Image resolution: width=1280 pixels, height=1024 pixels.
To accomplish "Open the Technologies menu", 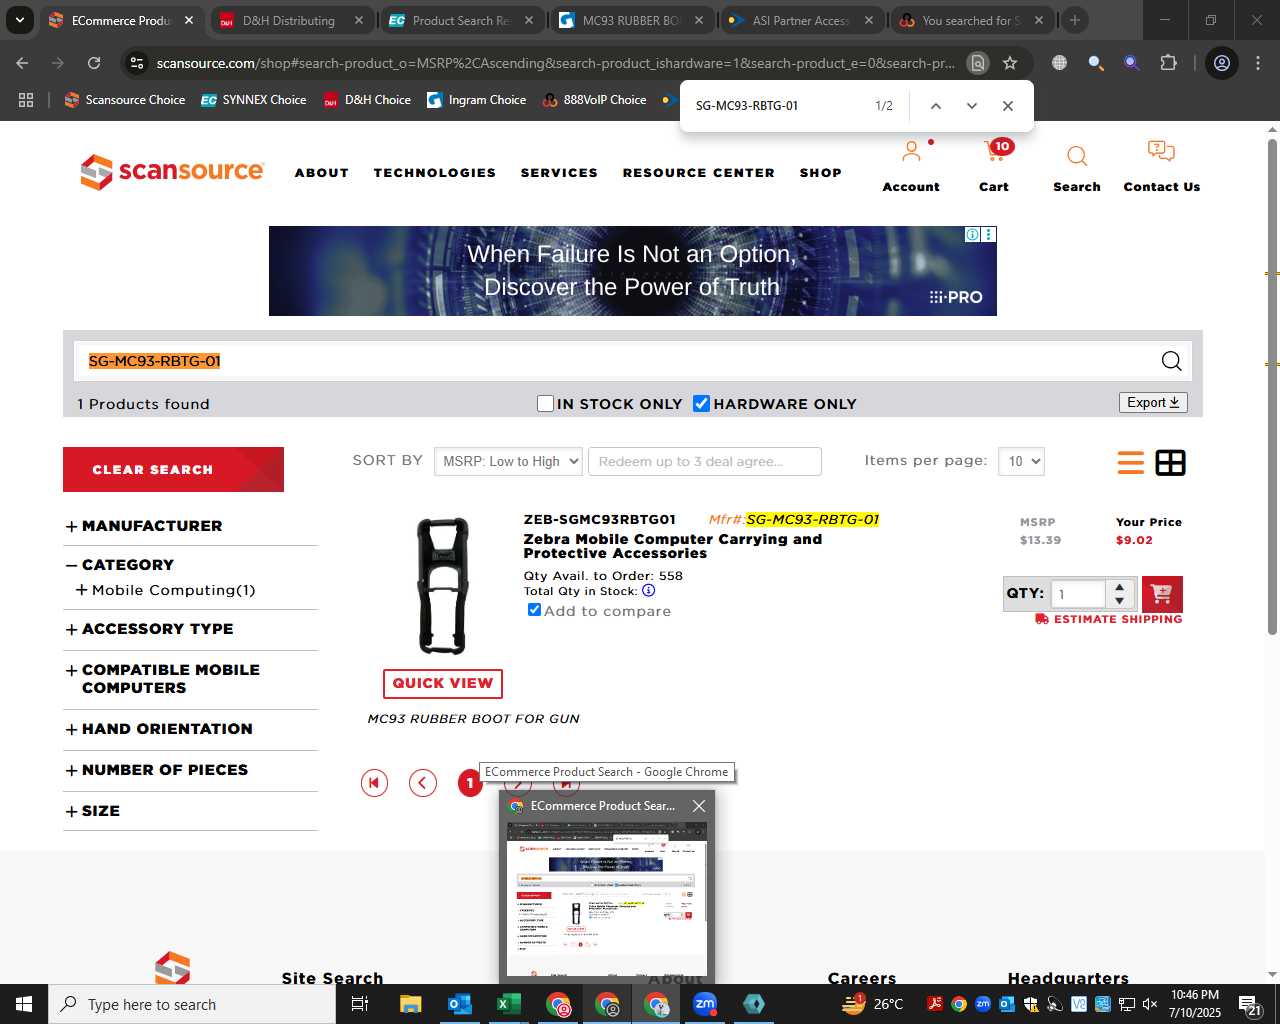I will coord(435,172).
